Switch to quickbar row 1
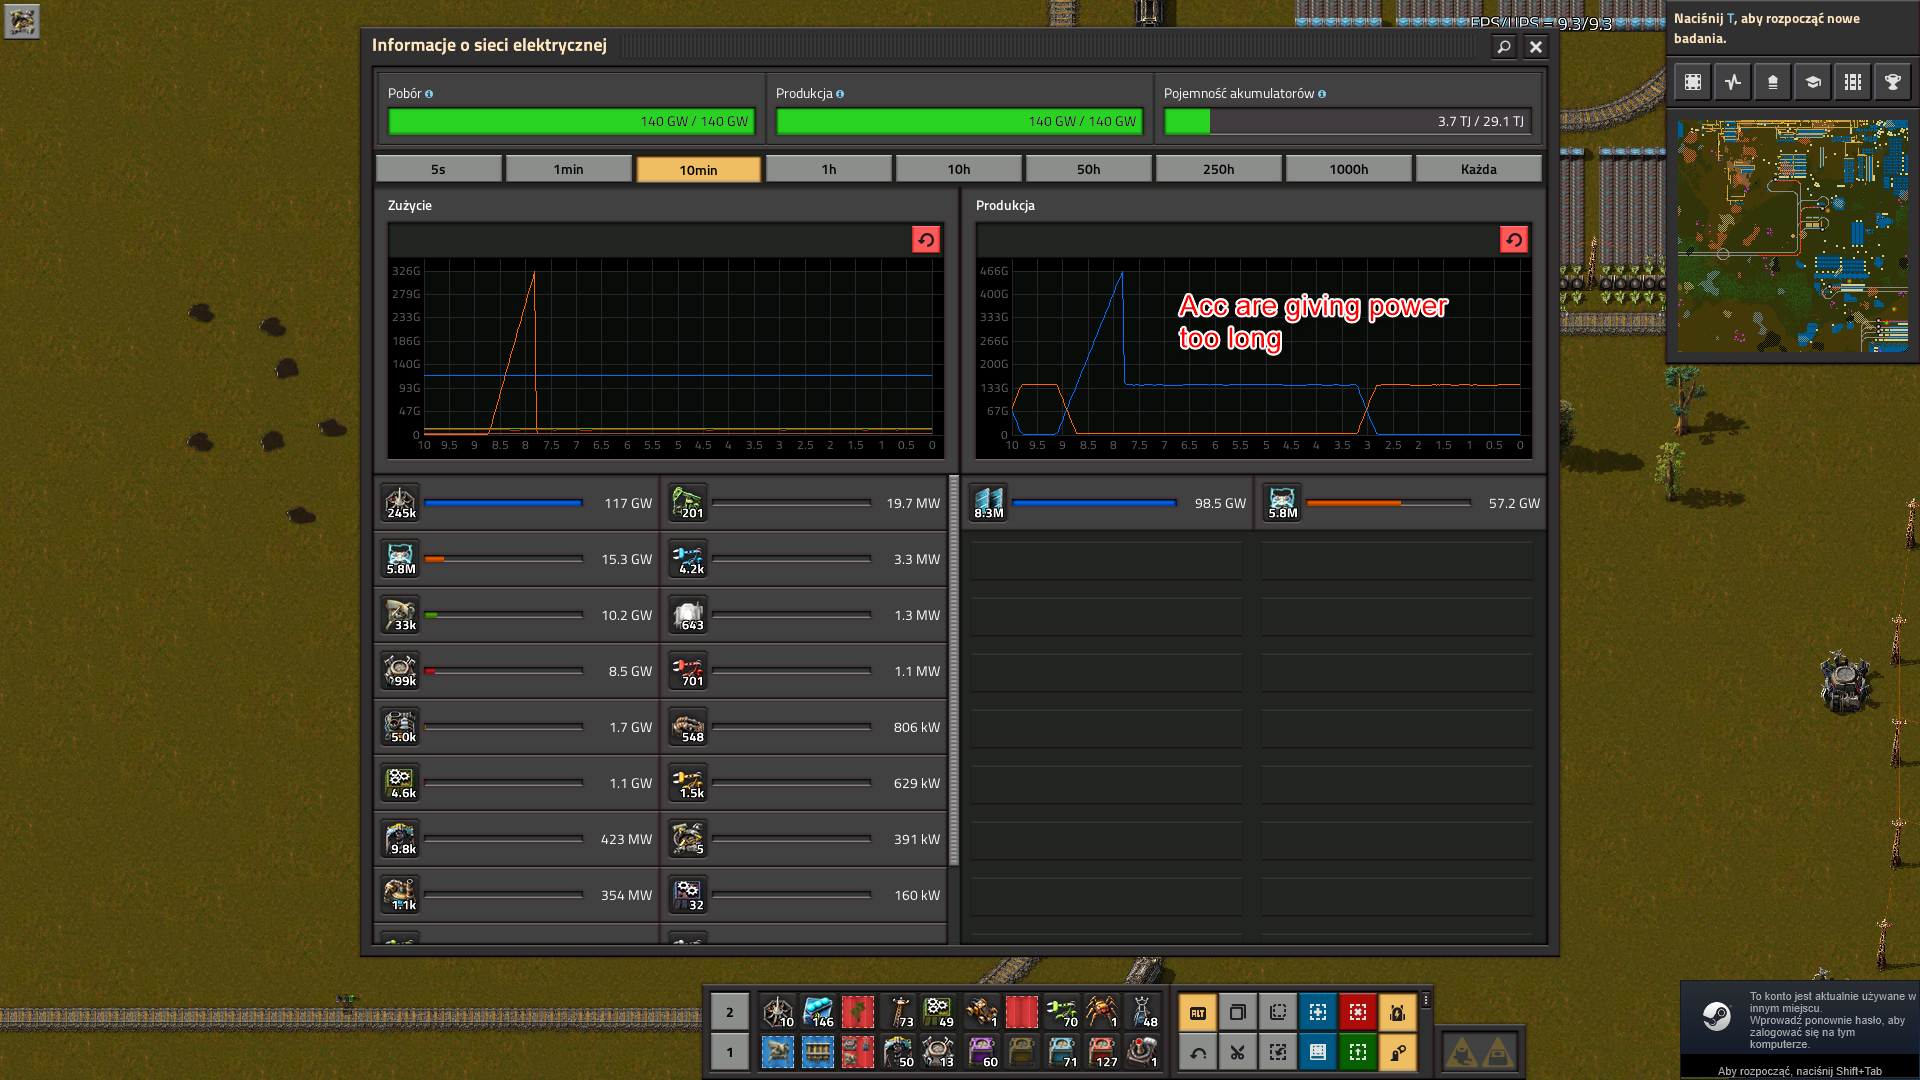The height and width of the screenshot is (1080, 1920). pyautogui.click(x=729, y=1052)
